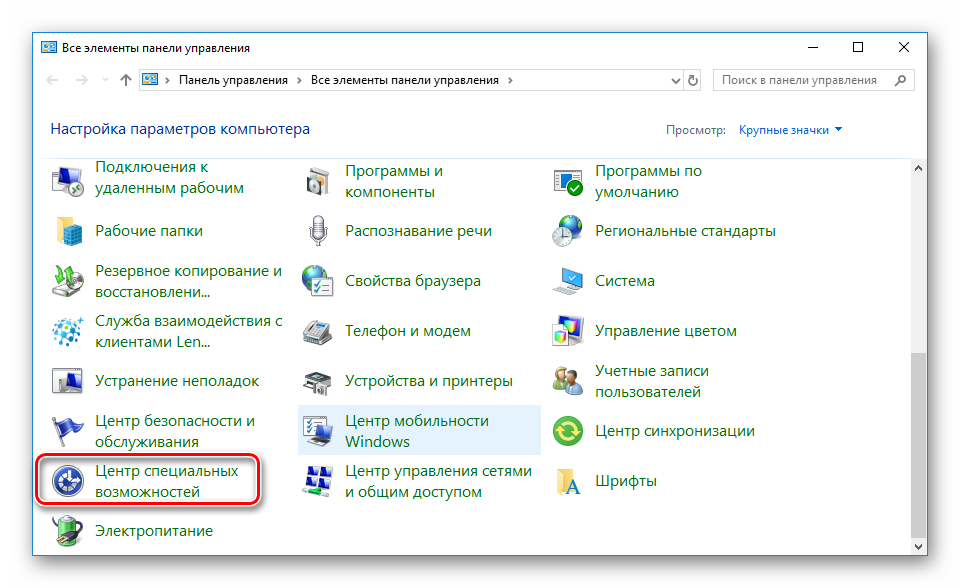Open the Управление цветом link
This screenshot has width=960, height=588.
(x=666, y=331)
